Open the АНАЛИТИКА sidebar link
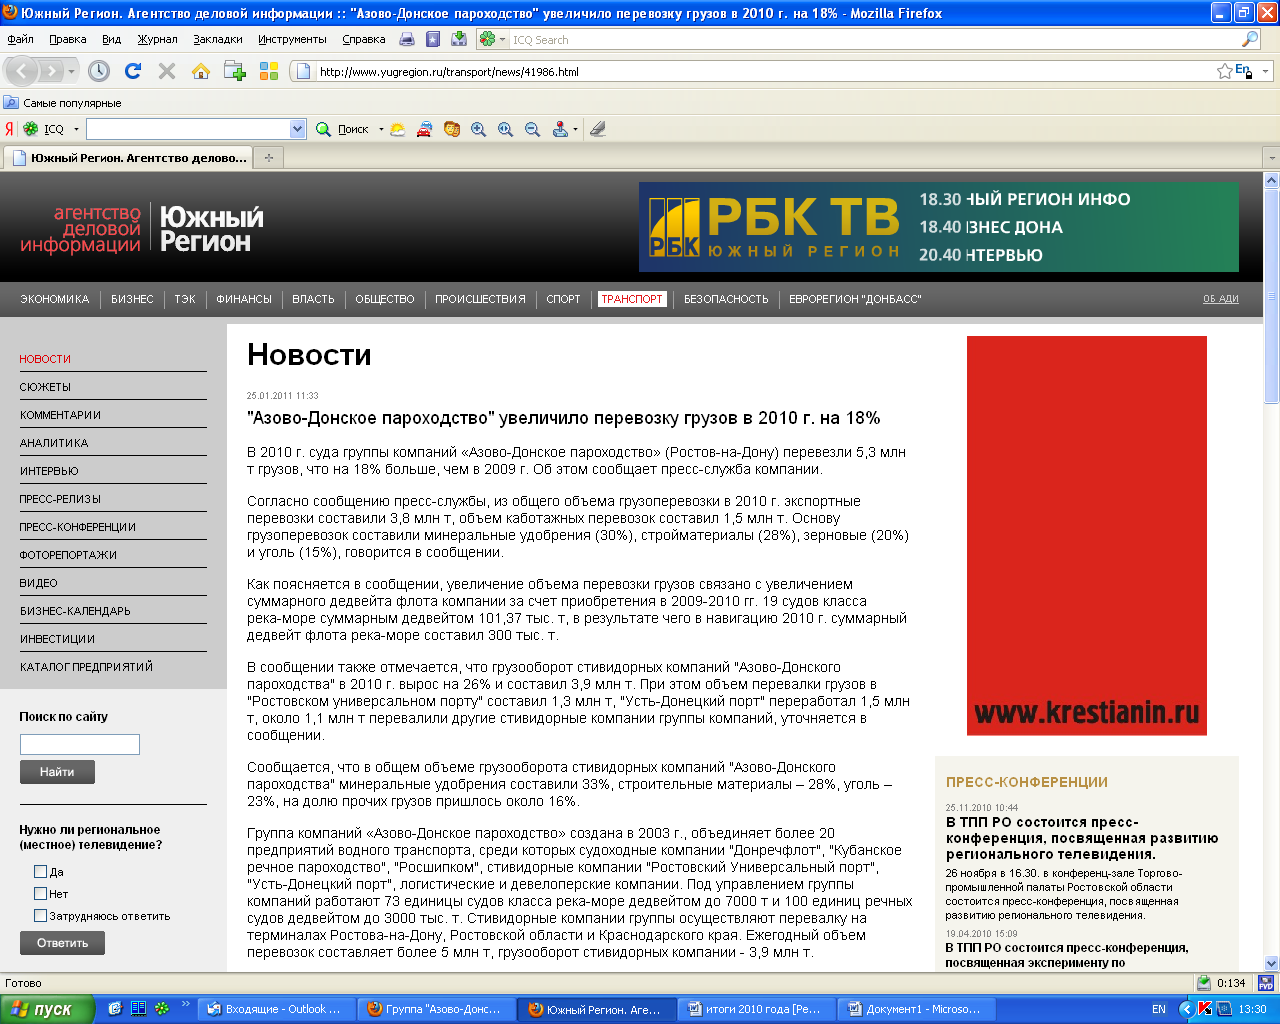 click(x=54, y=443)
